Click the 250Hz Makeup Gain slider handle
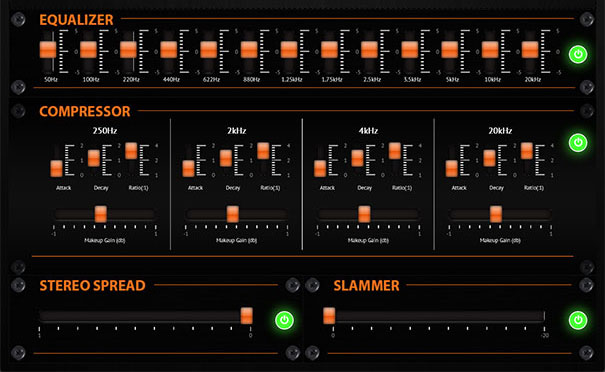This screenshot has width=605, height=372. coord(101,214)
